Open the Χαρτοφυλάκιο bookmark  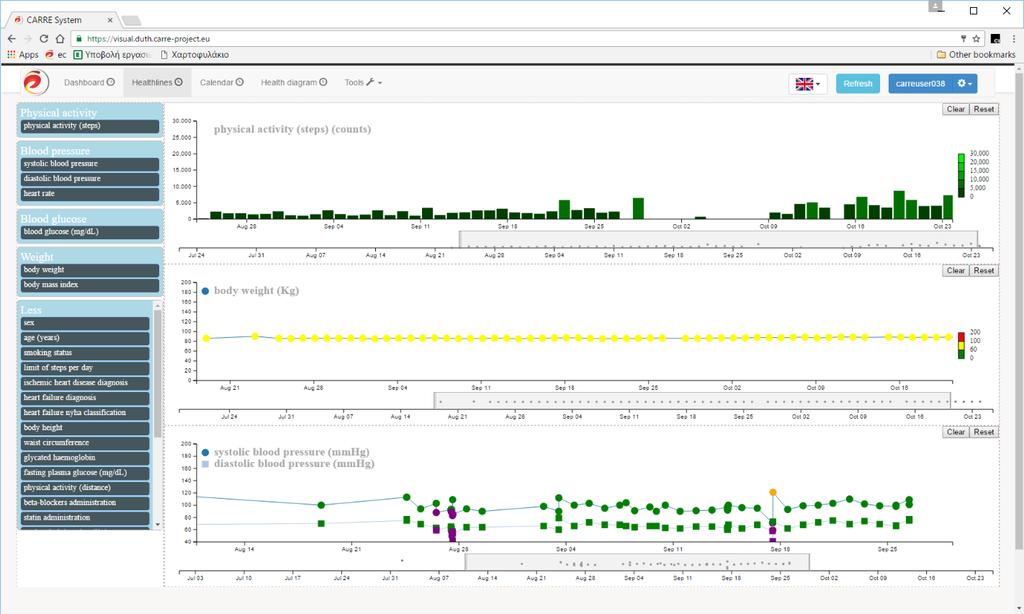195,55
